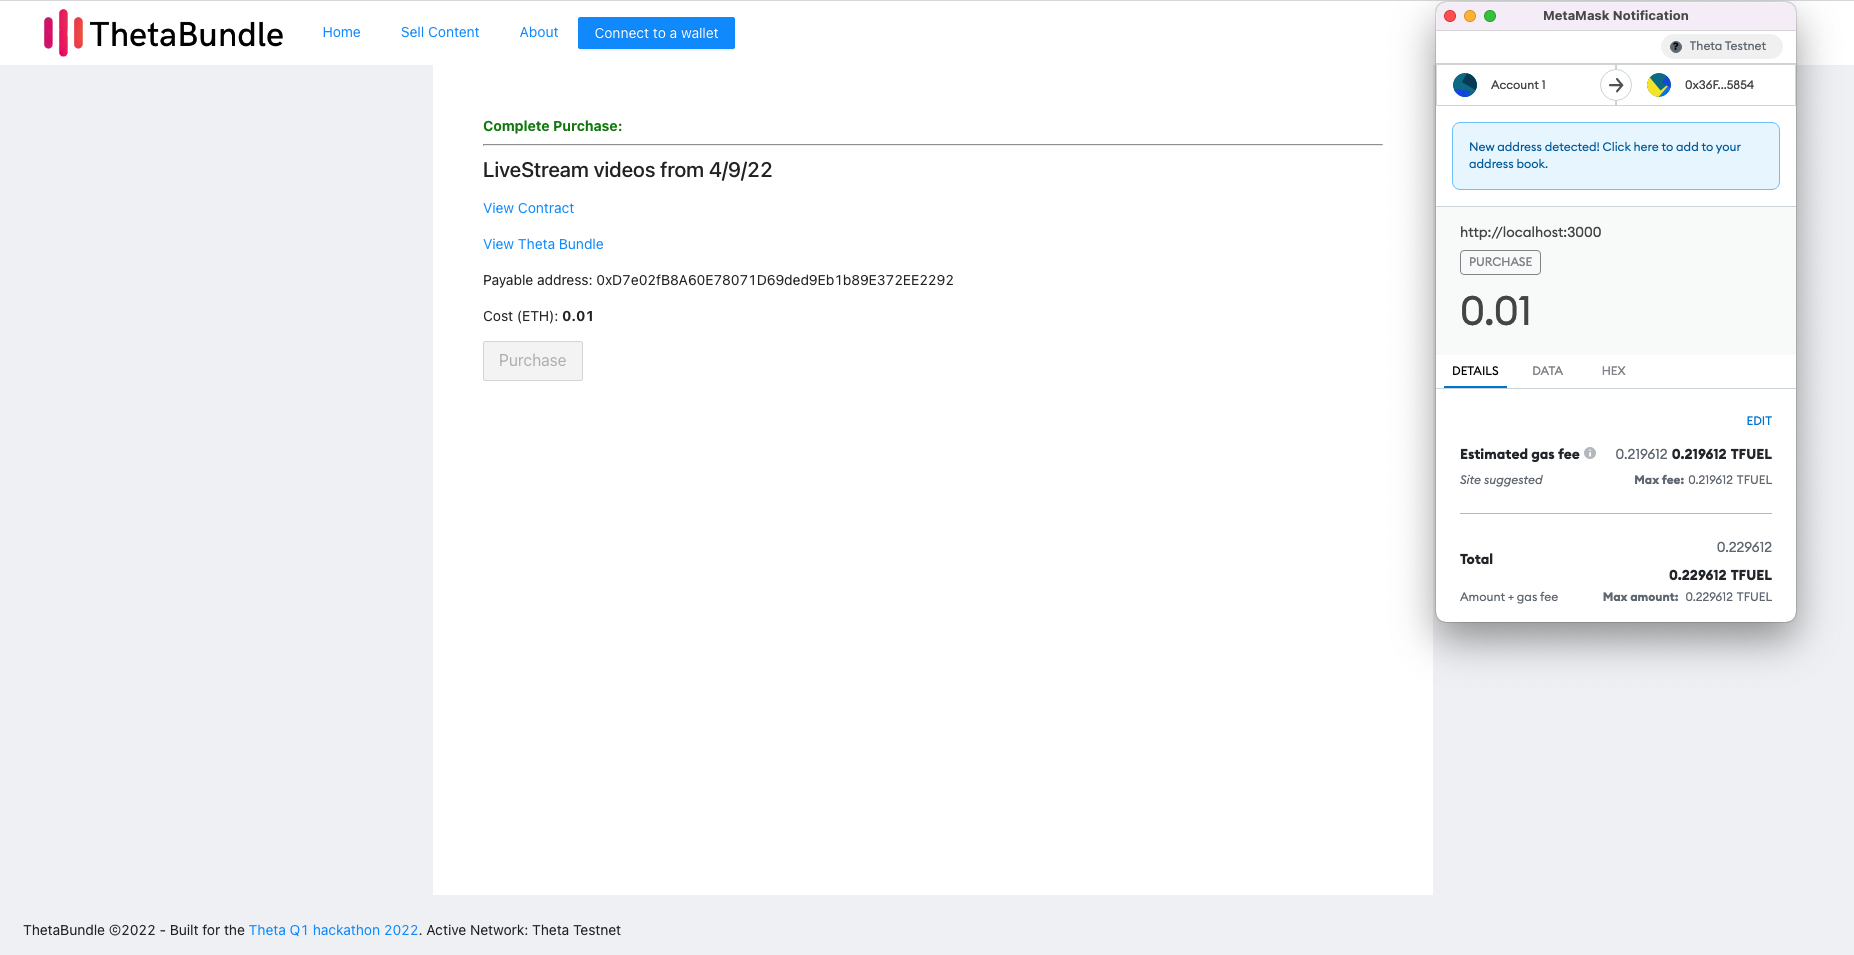Screen dimensions: 1854x955
Task: Click the http://localhost:3000 origin text
Action: (x=1530, y=232)
